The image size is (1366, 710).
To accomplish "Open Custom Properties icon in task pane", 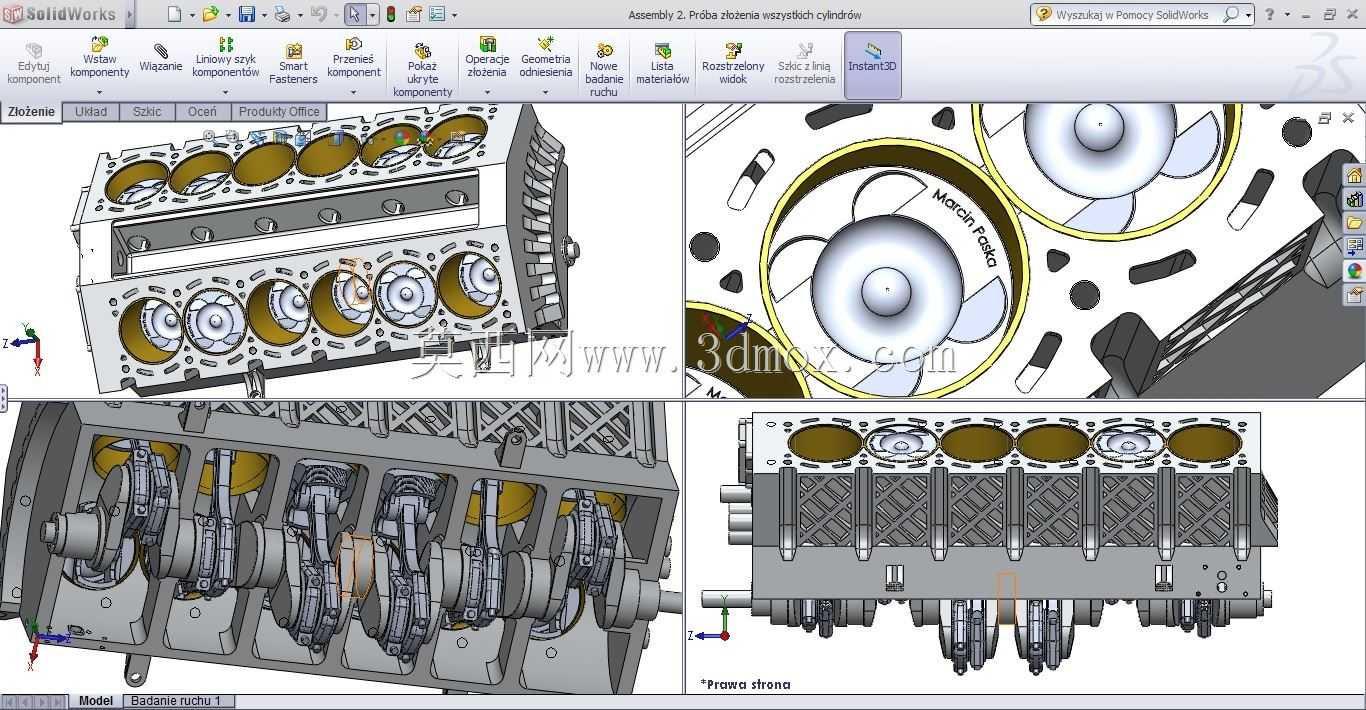I will 1354,295.
